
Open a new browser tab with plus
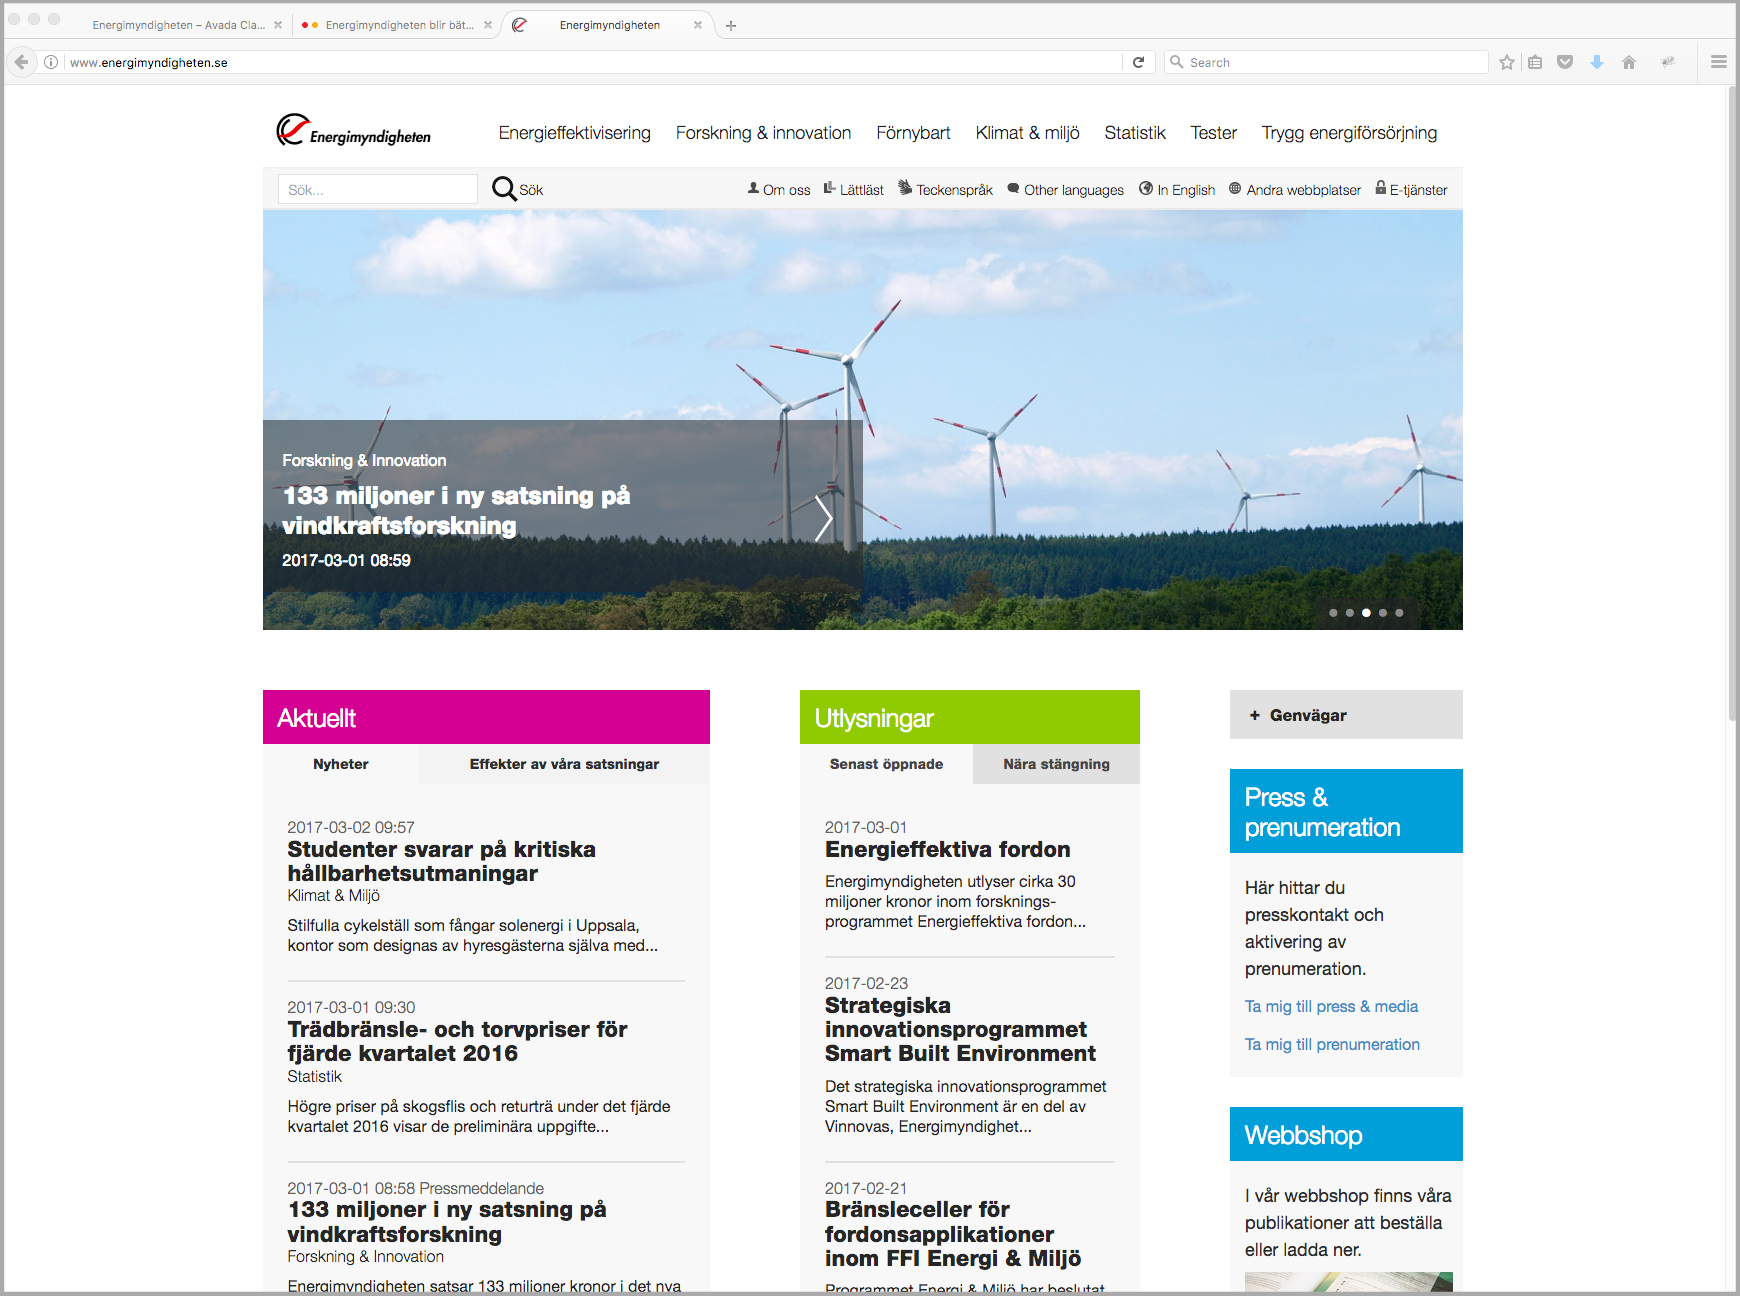coord(731,26)
